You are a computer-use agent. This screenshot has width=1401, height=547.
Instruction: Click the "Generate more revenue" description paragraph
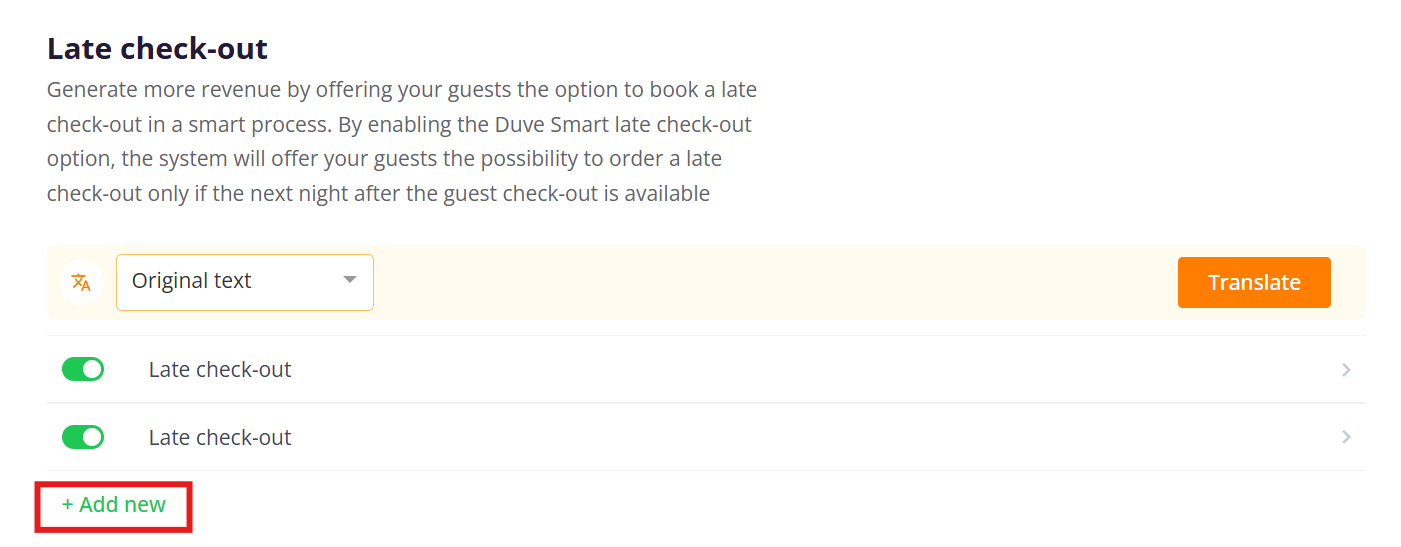pyautogui.click(x=402, y=142)
